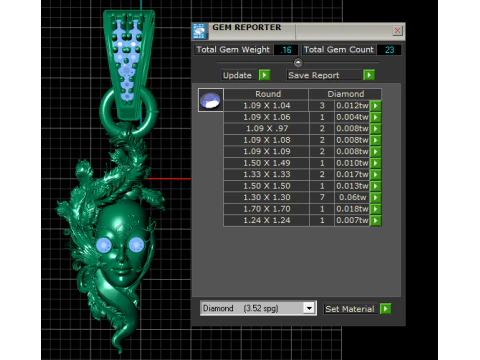Click the Round column header
Image resolution: width=480 pixels, height=360 pixels.
point(266,94)
